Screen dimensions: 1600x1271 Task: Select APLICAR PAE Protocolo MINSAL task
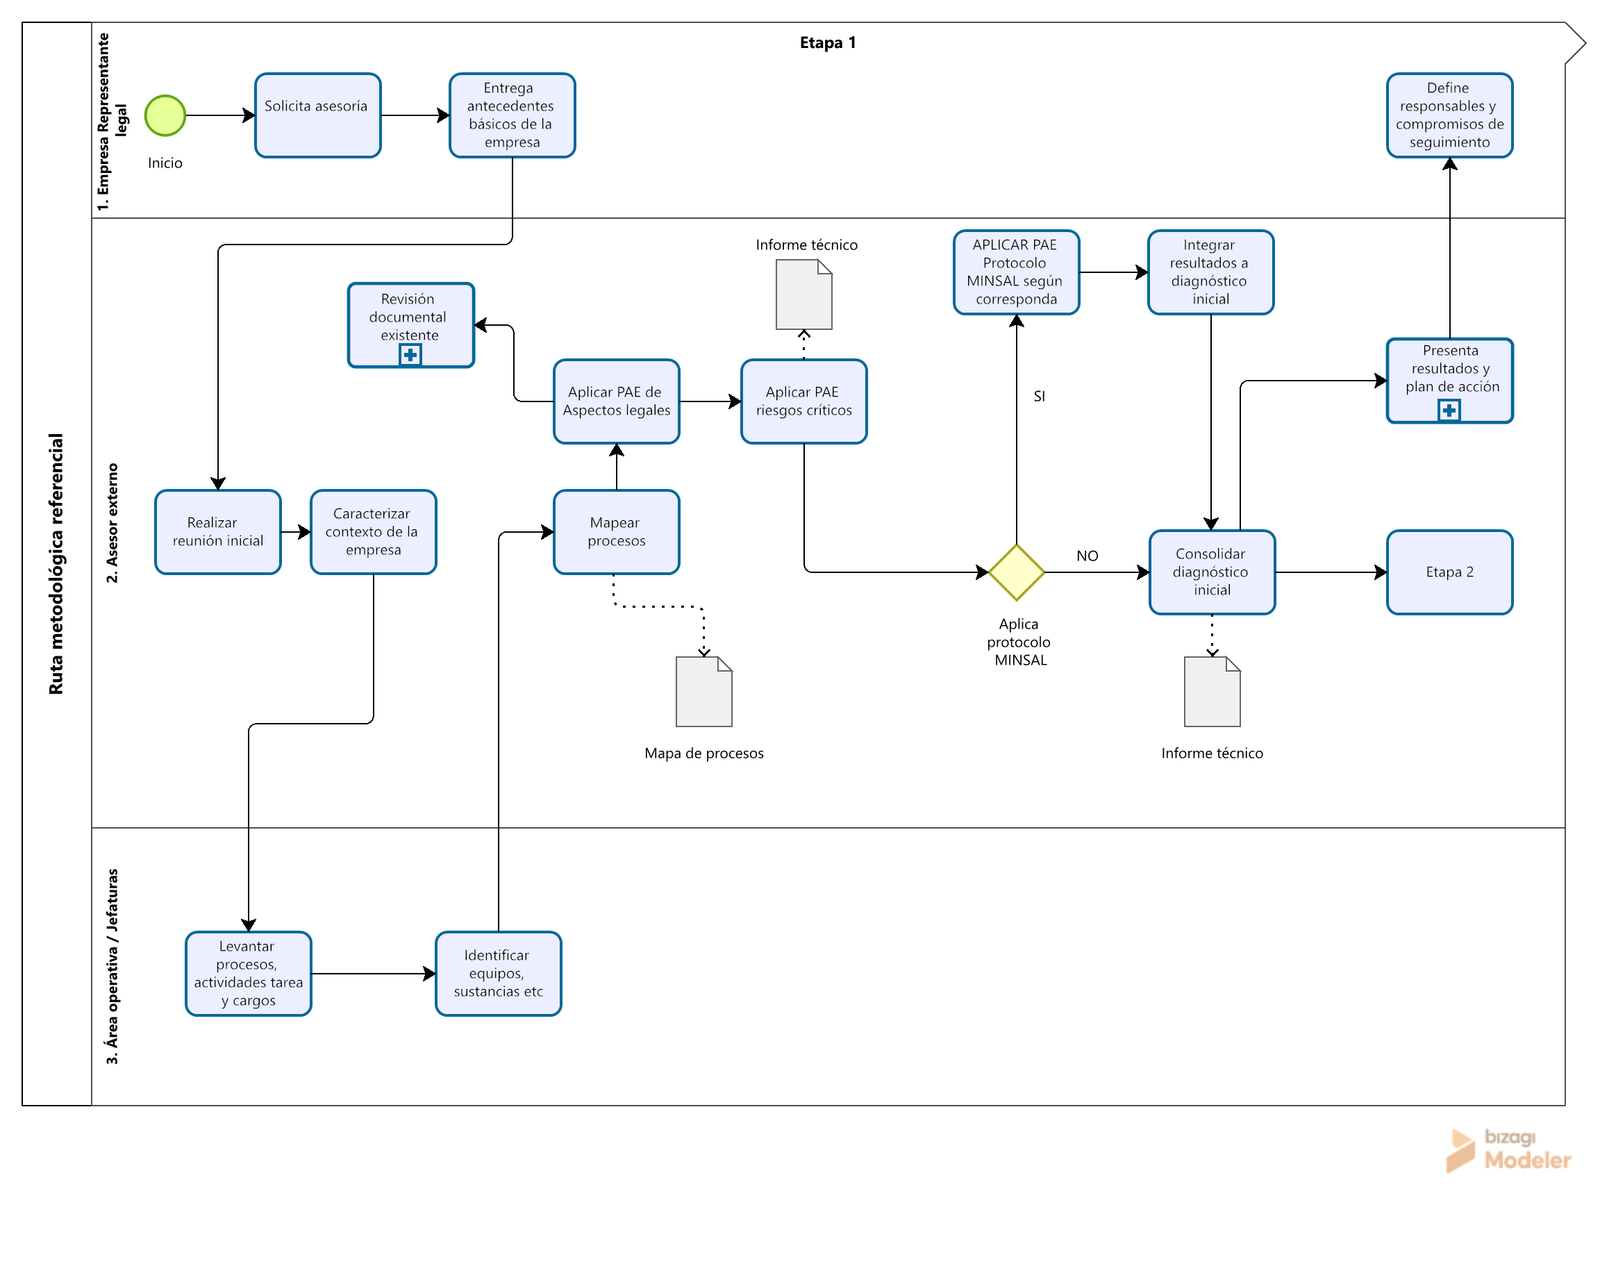(1017, 272)
